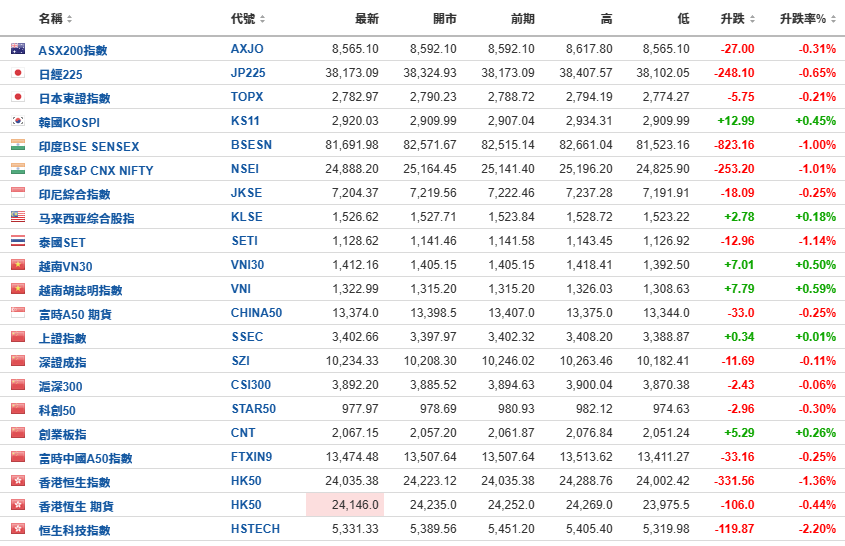Open the 上證指數 index link
The width and height of the screenshot is (845, 546).
(x=62, y=338)
